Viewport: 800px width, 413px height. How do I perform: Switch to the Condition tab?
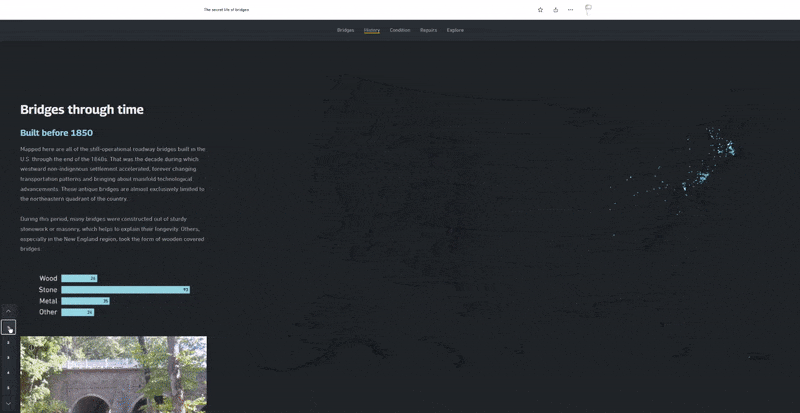[x=400, y=30]
